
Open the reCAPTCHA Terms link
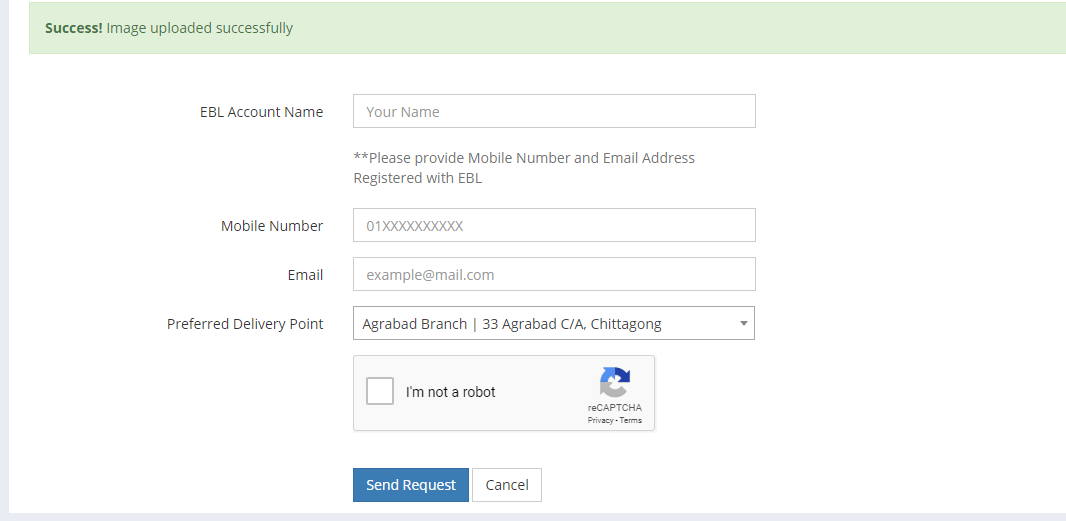pos(630,420)
